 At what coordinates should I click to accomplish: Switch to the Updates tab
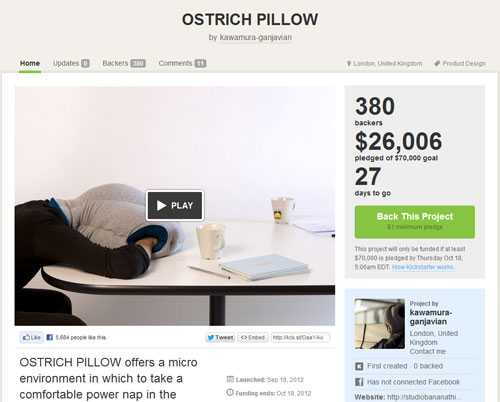click(x=71, y=63)
